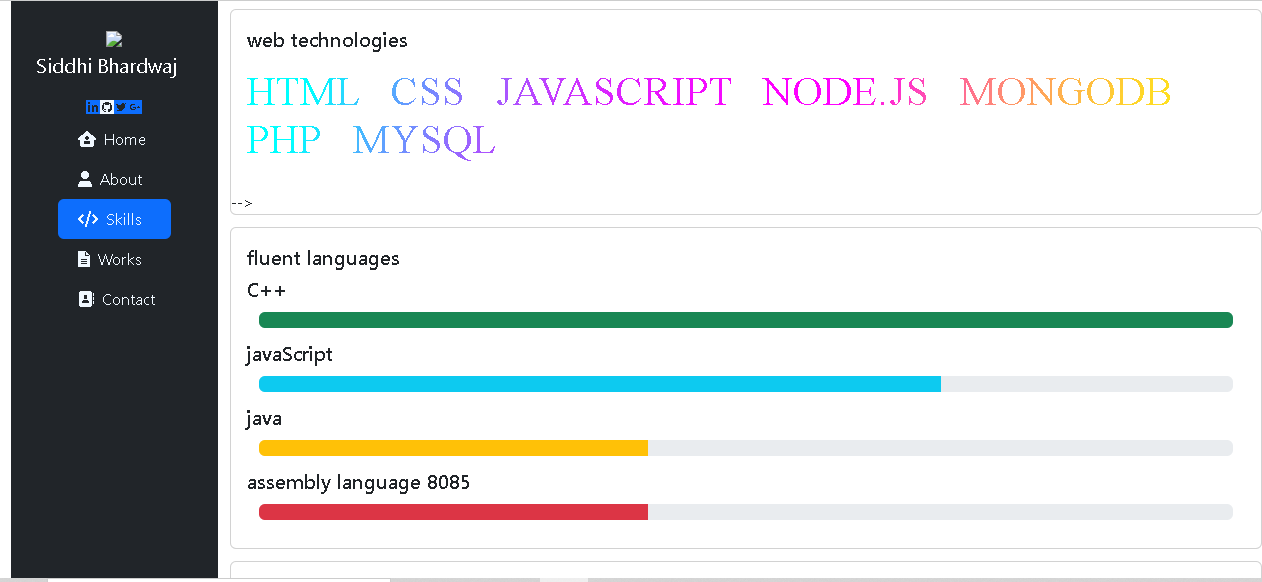Click the C++ skill label
The height and width of the screenshot is (582, 1262).
(x=266, y=291)
